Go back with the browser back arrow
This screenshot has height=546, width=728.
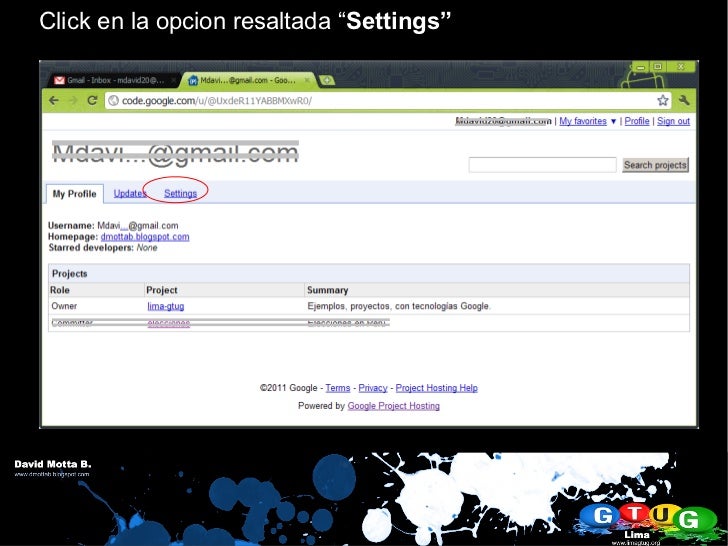coord(54,100)
